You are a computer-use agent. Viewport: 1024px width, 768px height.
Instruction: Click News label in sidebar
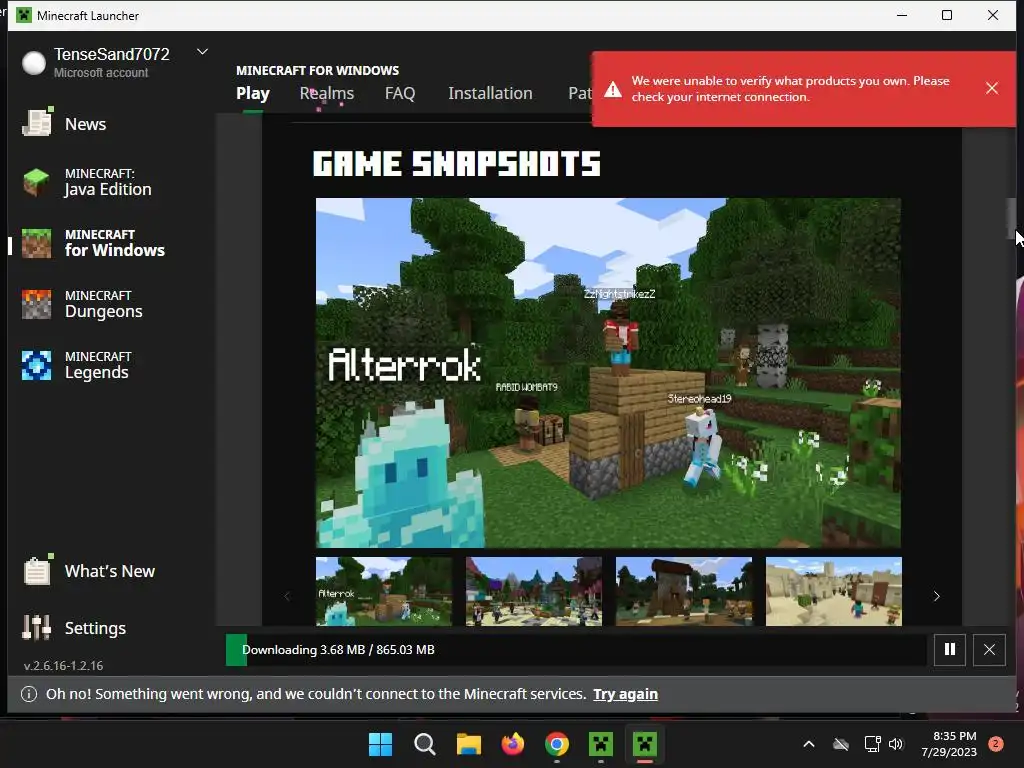click(86, 124)
